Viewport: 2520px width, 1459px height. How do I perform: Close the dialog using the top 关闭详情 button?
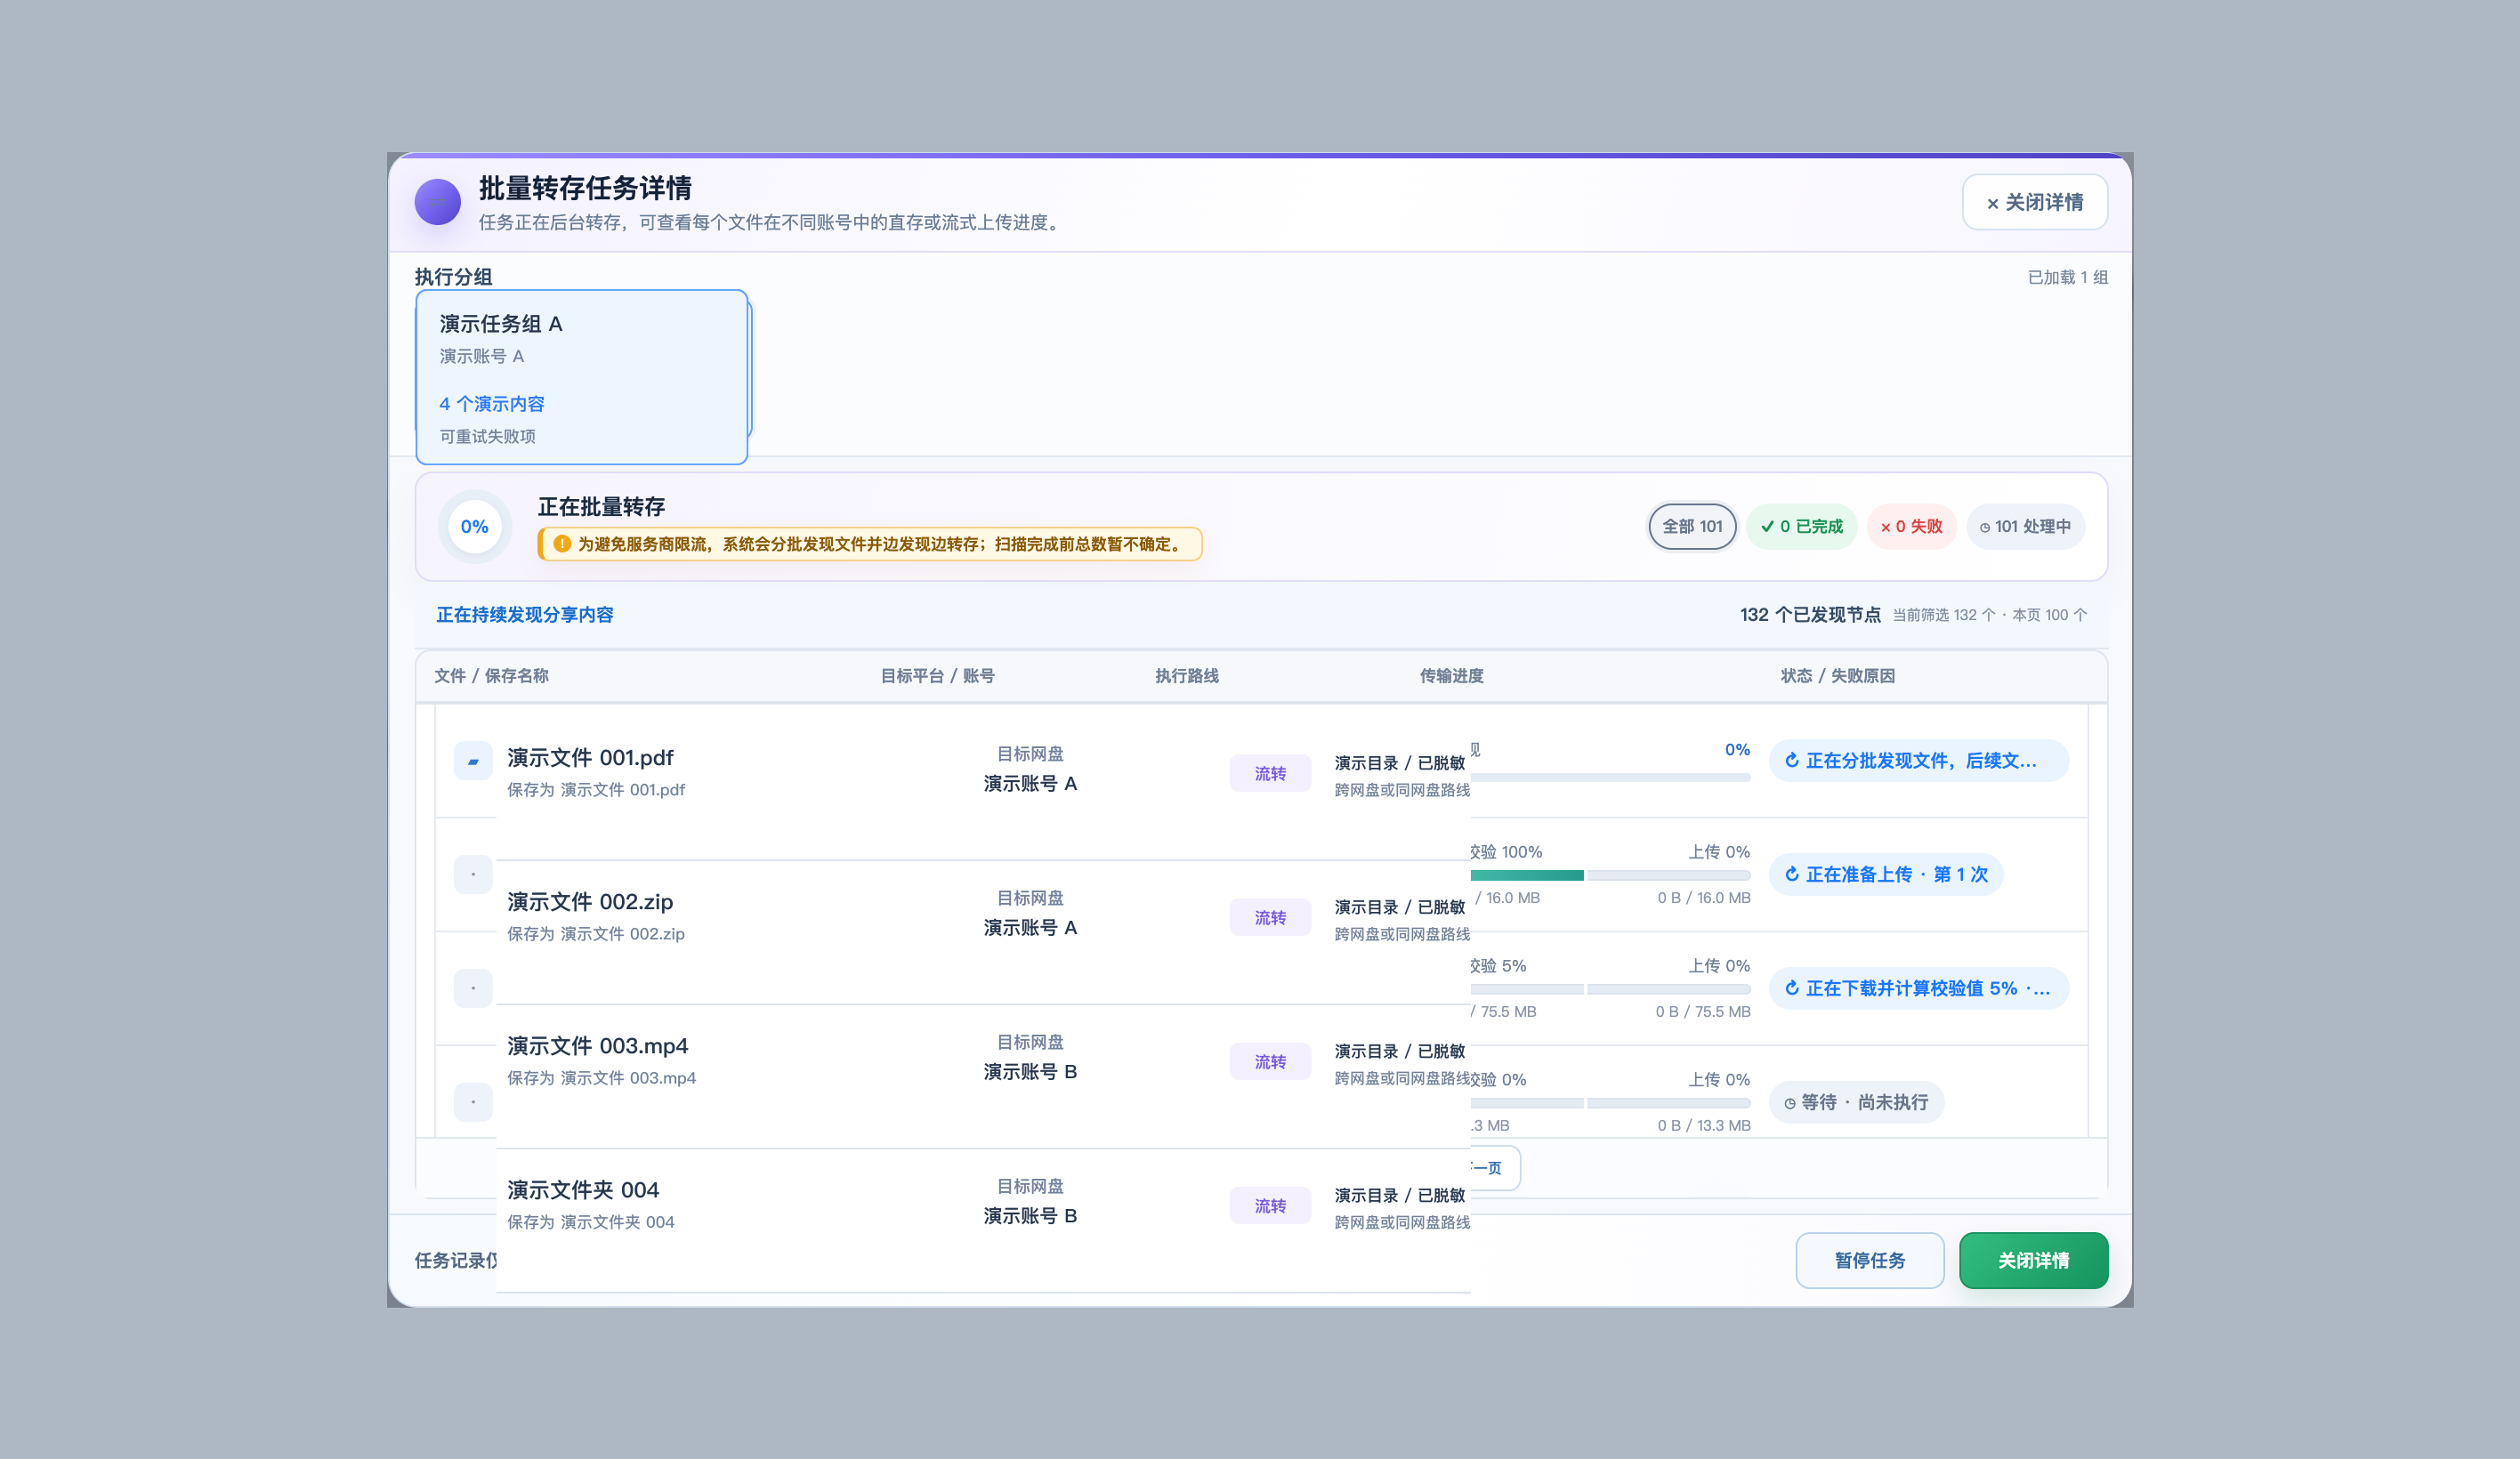coord(2034,202)
